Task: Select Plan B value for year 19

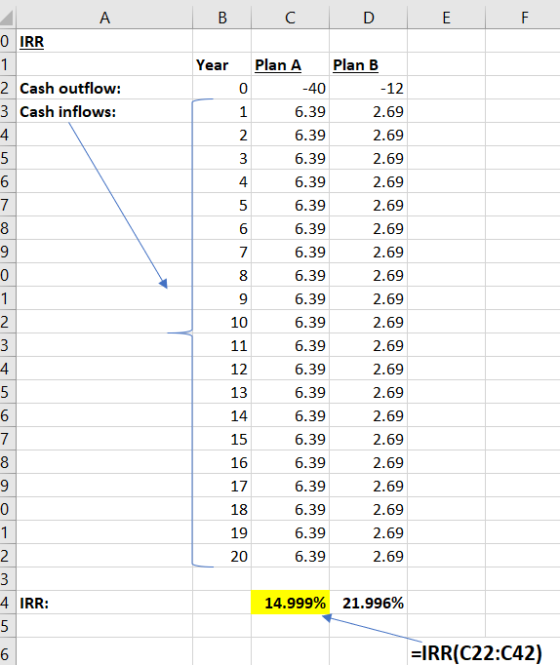Action: coord(368,533)
